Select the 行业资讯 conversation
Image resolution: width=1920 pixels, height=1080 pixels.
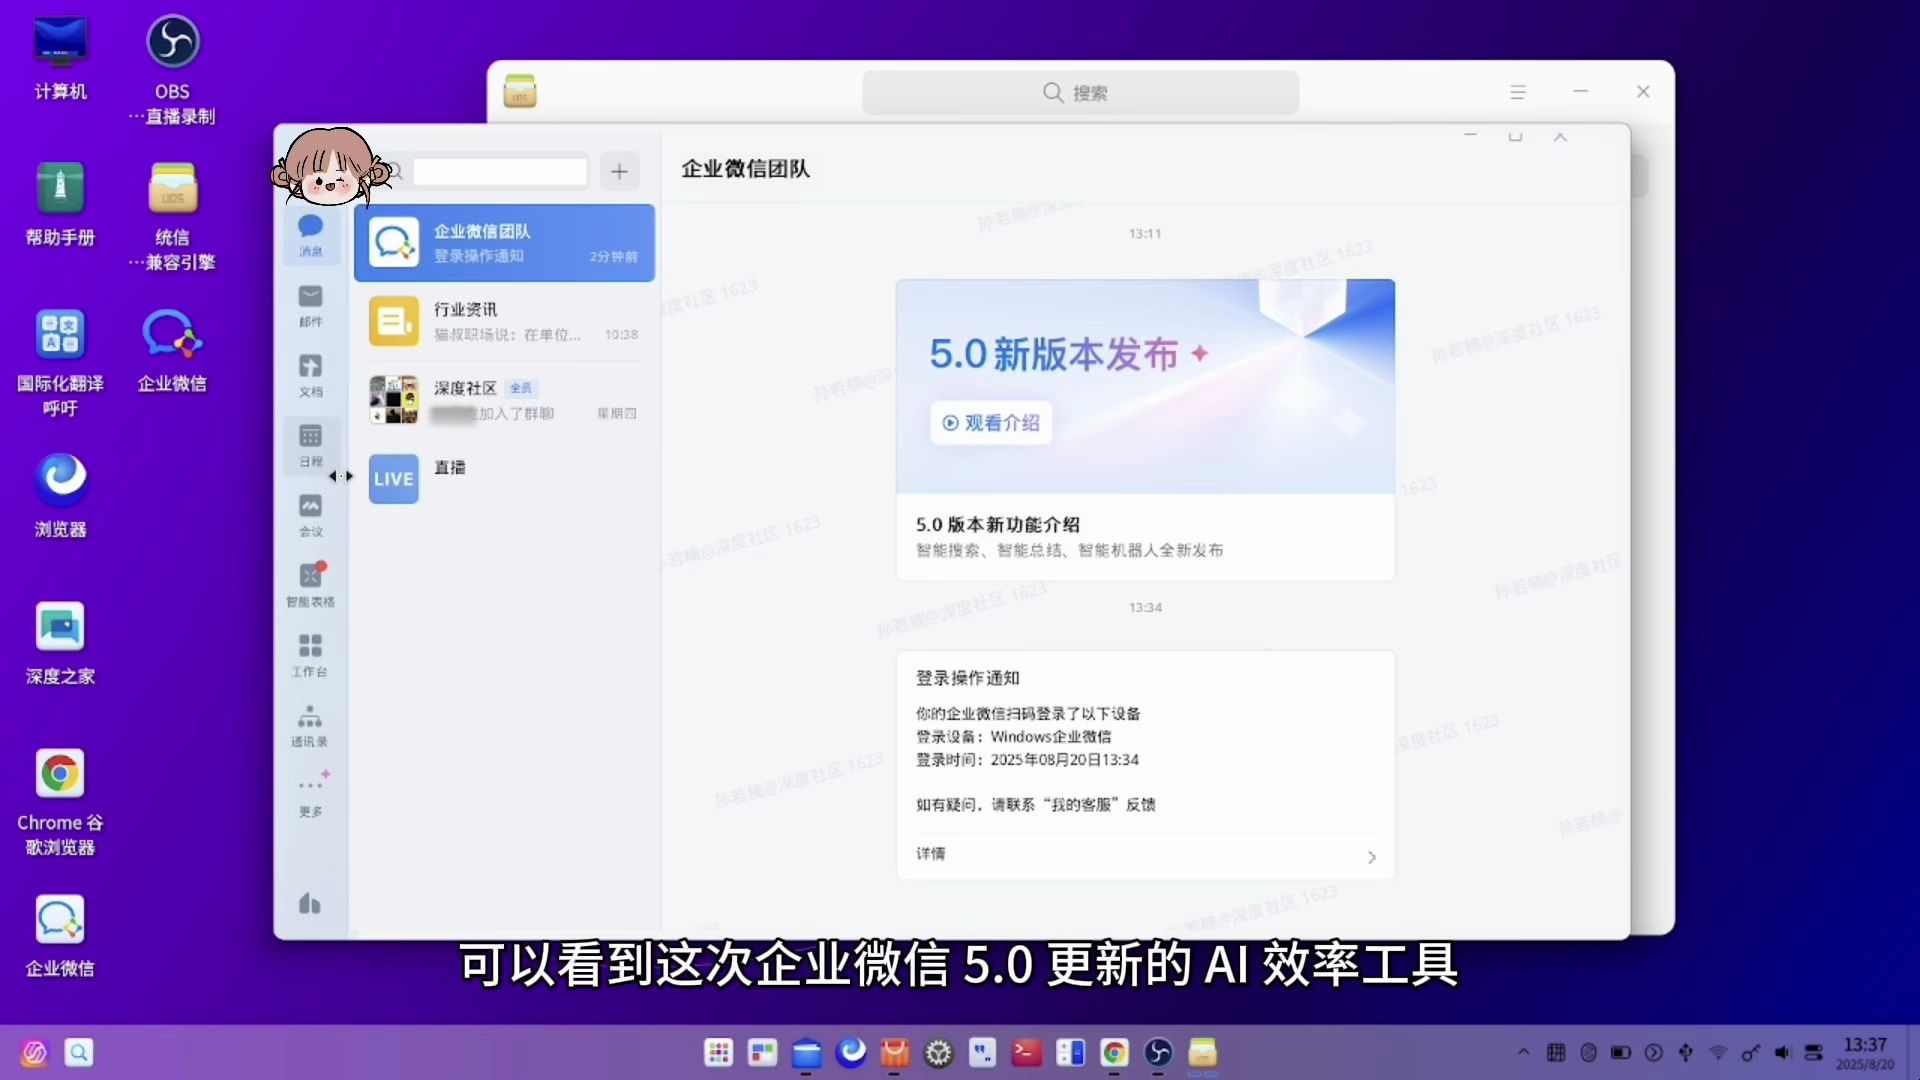pyautogui.click(x=504, y=321)
